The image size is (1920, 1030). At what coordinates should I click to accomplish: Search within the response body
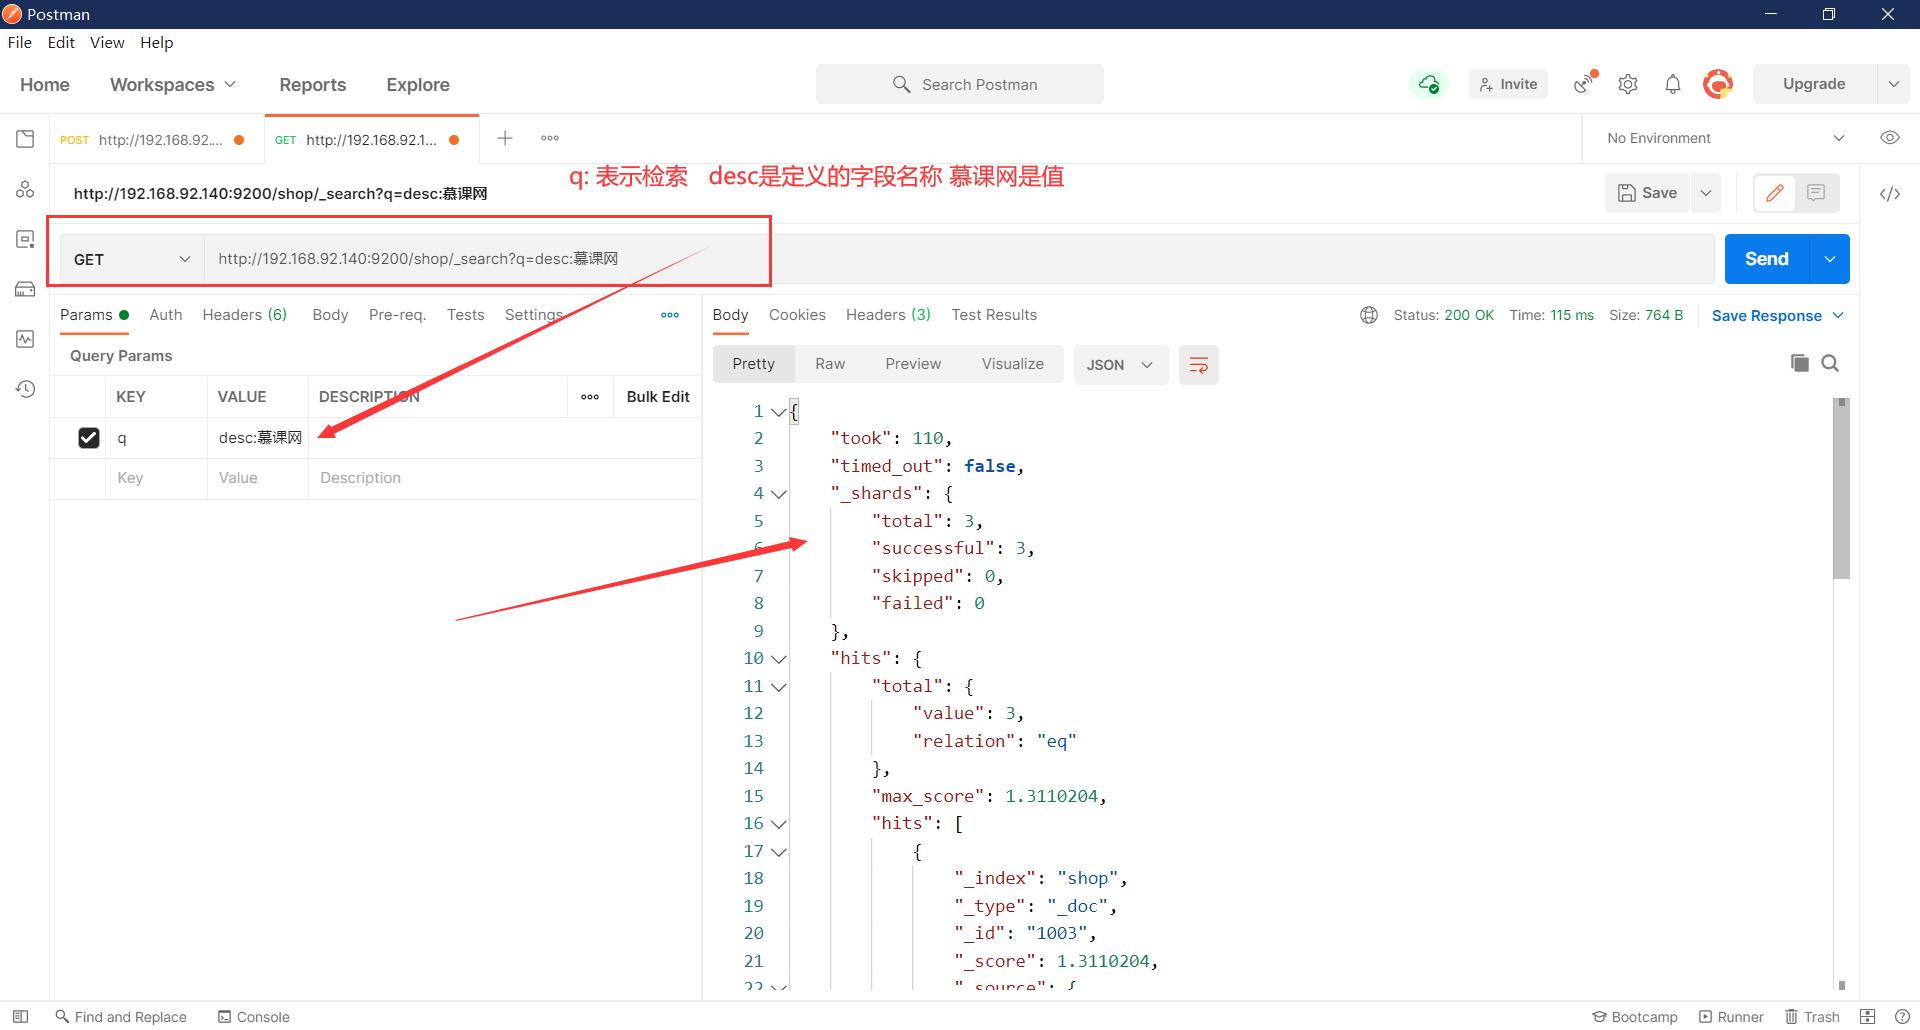pos(1830,363)
